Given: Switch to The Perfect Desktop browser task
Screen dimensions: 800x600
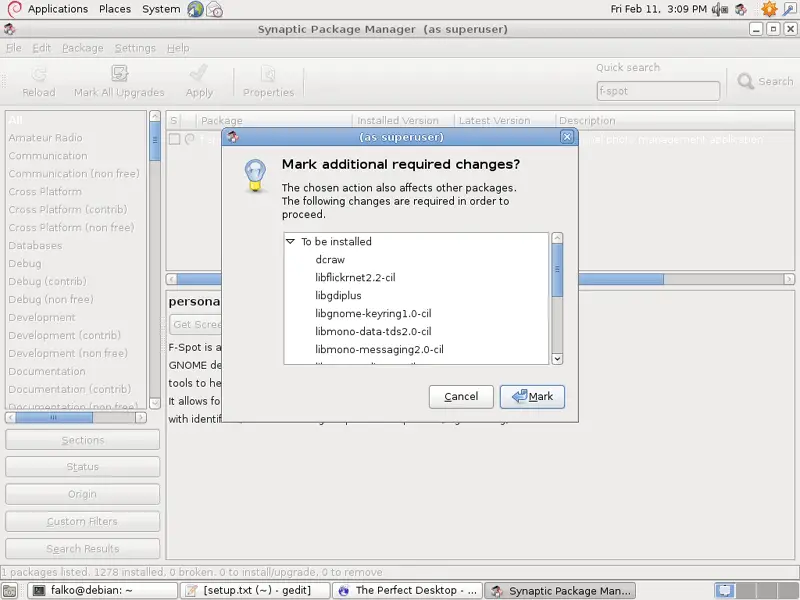Looking at the screenshot, I should point(407,591).
